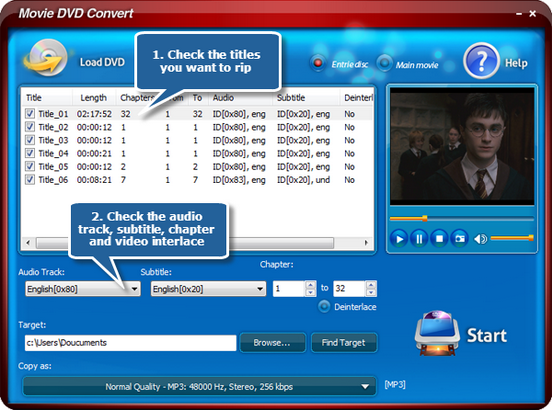The height and width of the screenshot is (410, 552).
Task: Select the Title_01 row length 02:17:52
Action: (x=94, y=114)
